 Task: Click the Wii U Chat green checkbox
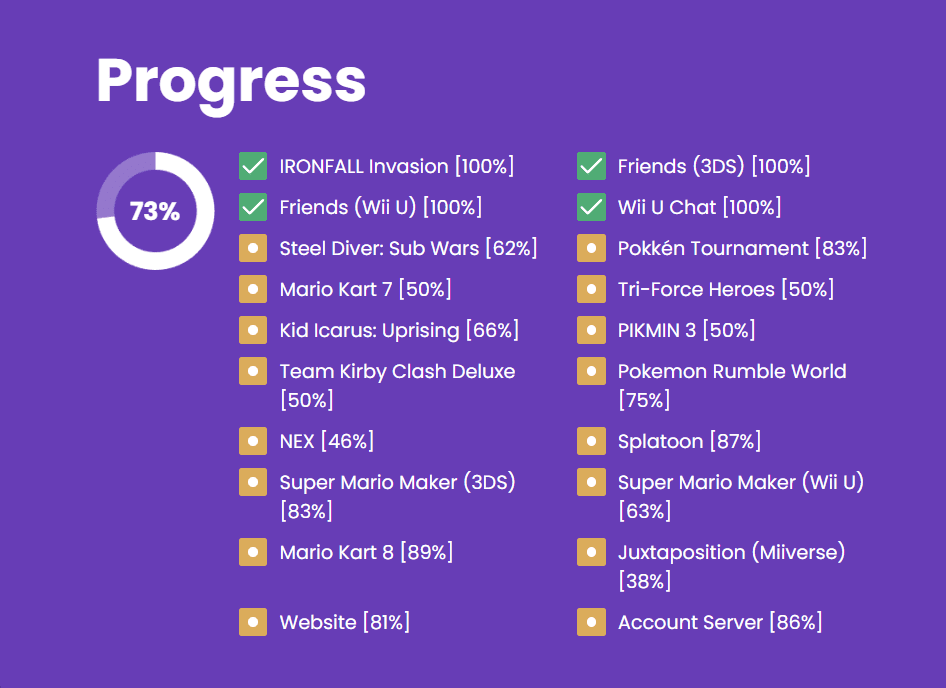(x=591, y=207)
